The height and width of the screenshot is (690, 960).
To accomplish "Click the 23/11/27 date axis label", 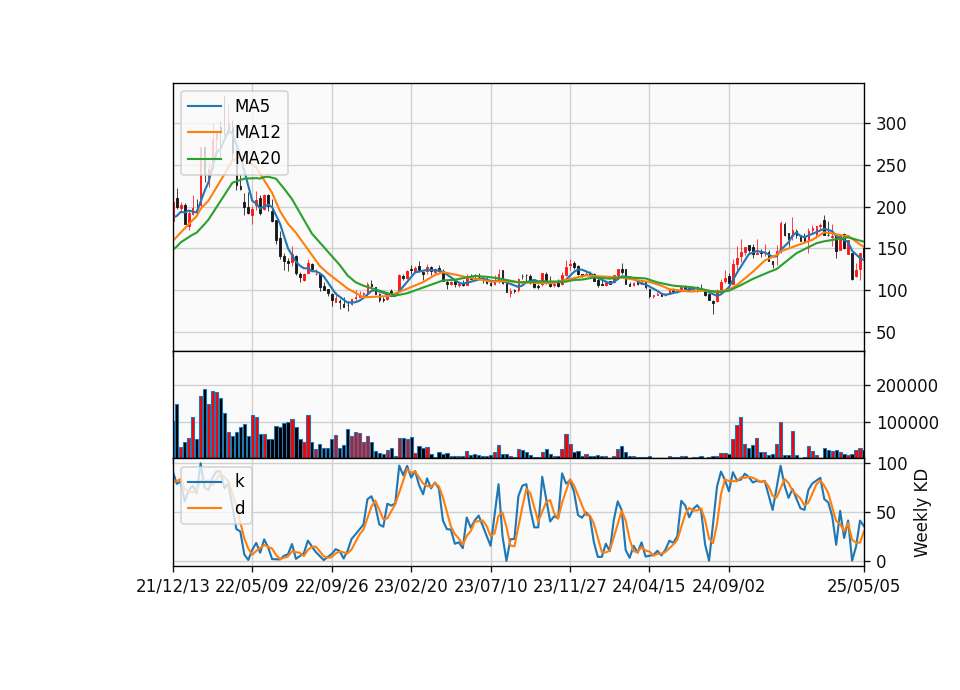I will coord(570,586).
